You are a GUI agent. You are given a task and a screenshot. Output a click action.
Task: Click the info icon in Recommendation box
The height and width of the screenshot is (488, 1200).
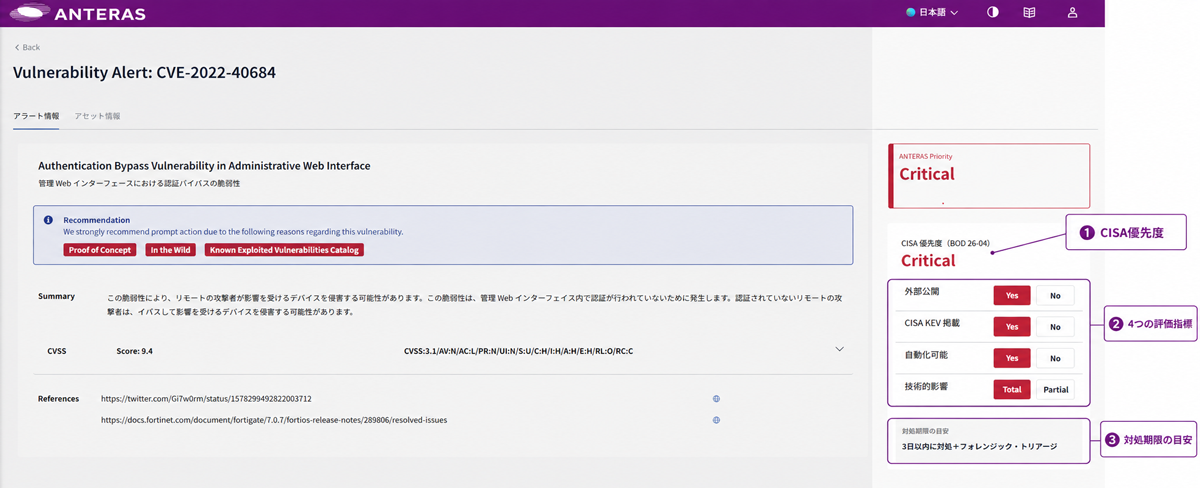[x=48, y=220]
